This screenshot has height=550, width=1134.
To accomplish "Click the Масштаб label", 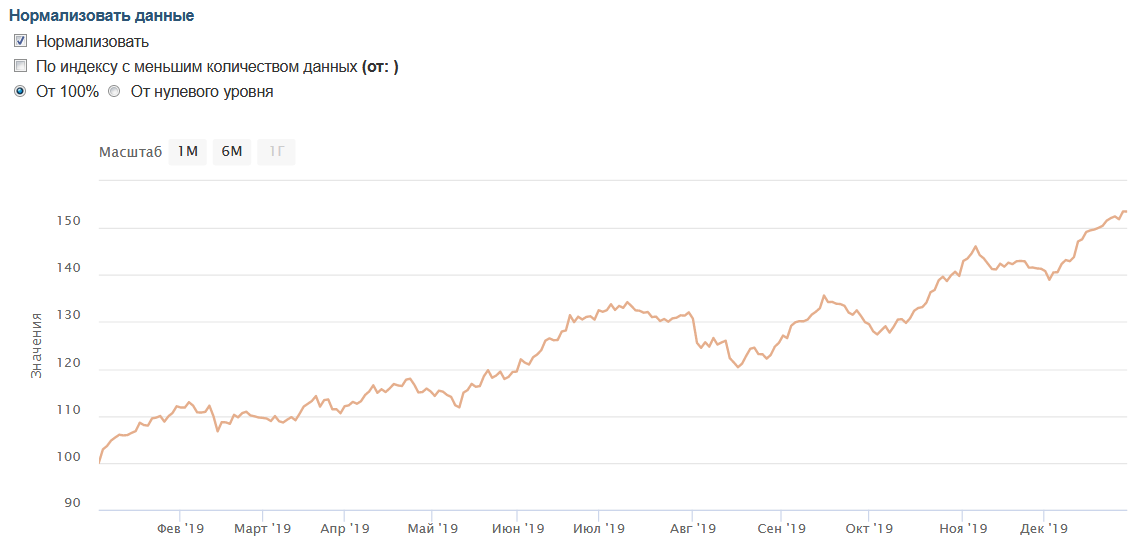I will click(130, 152).
